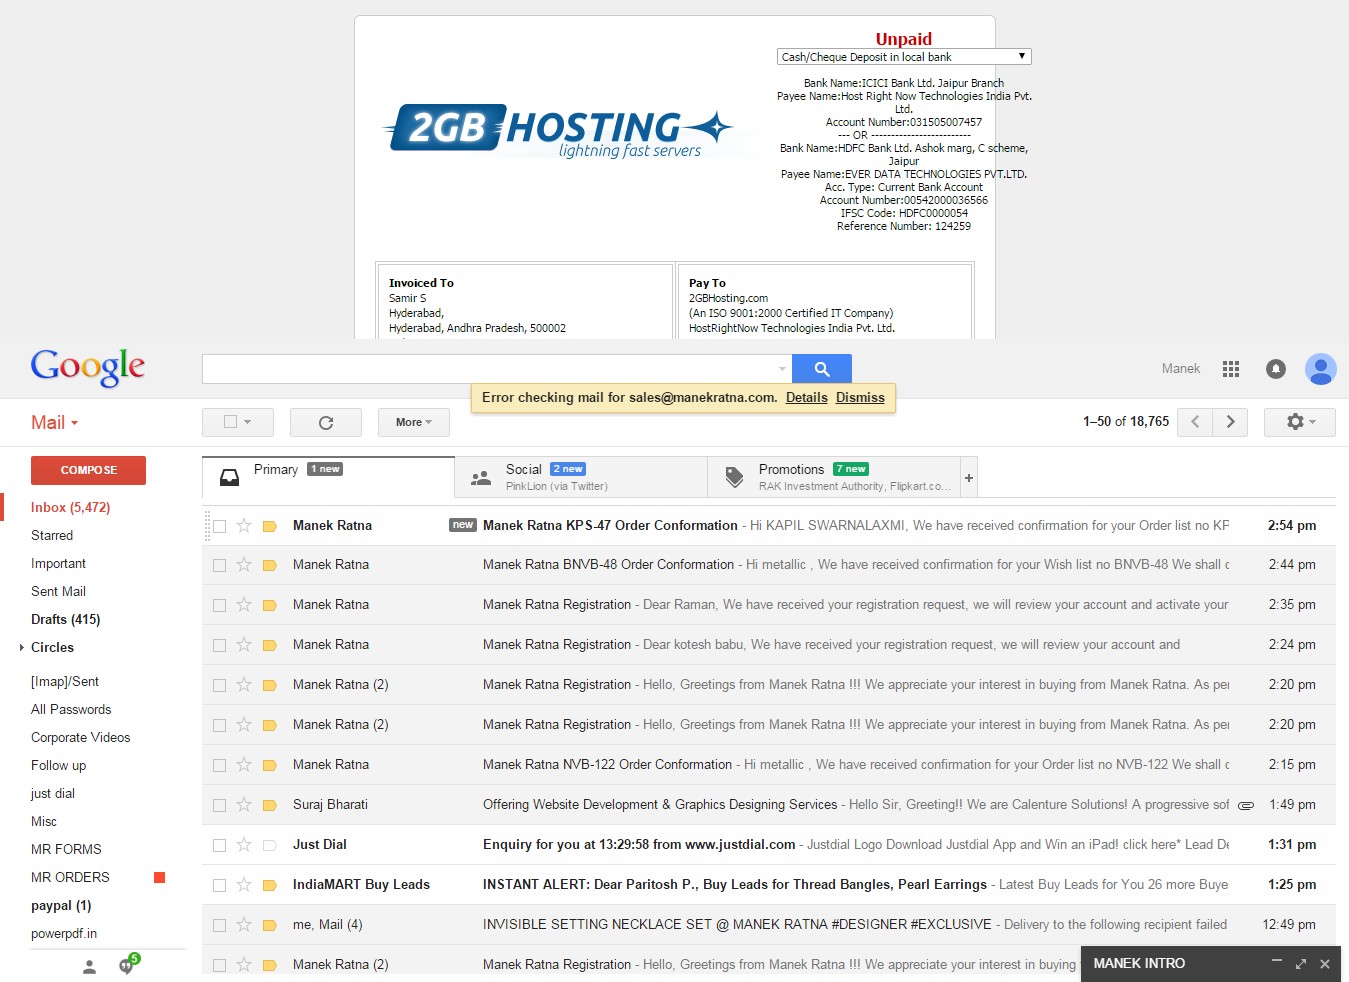Toggle importance marker on Suraj Bharati email
The image size is (1349, 982).
269,805
